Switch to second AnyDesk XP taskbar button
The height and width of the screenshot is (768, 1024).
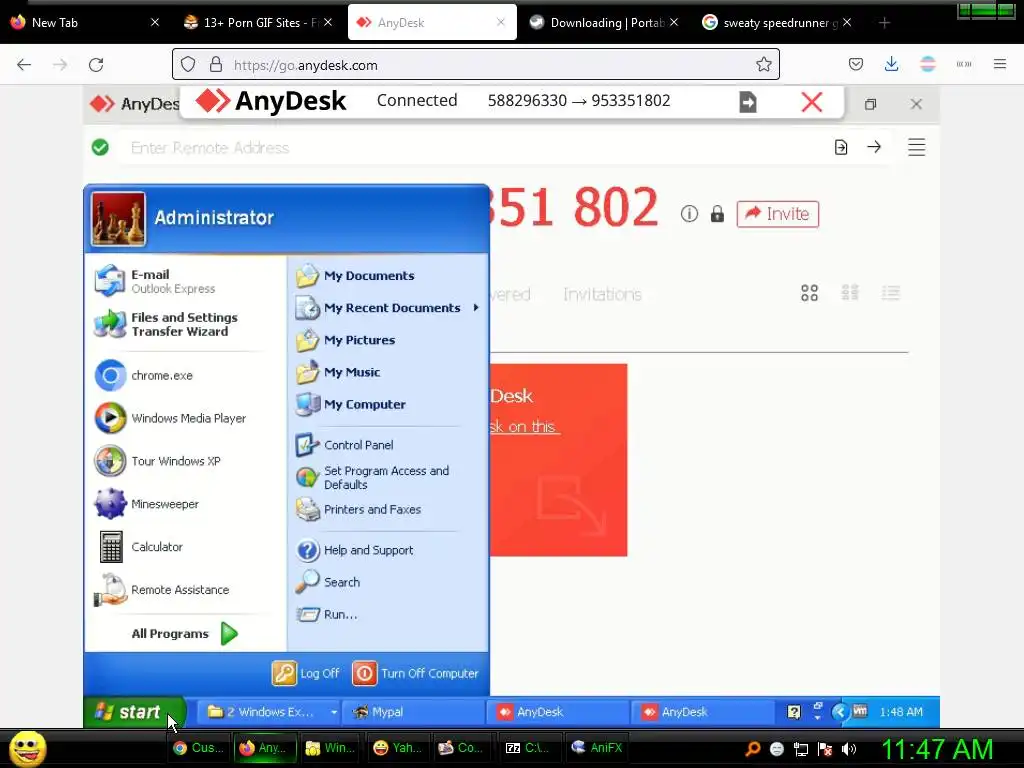click(702, 712)
